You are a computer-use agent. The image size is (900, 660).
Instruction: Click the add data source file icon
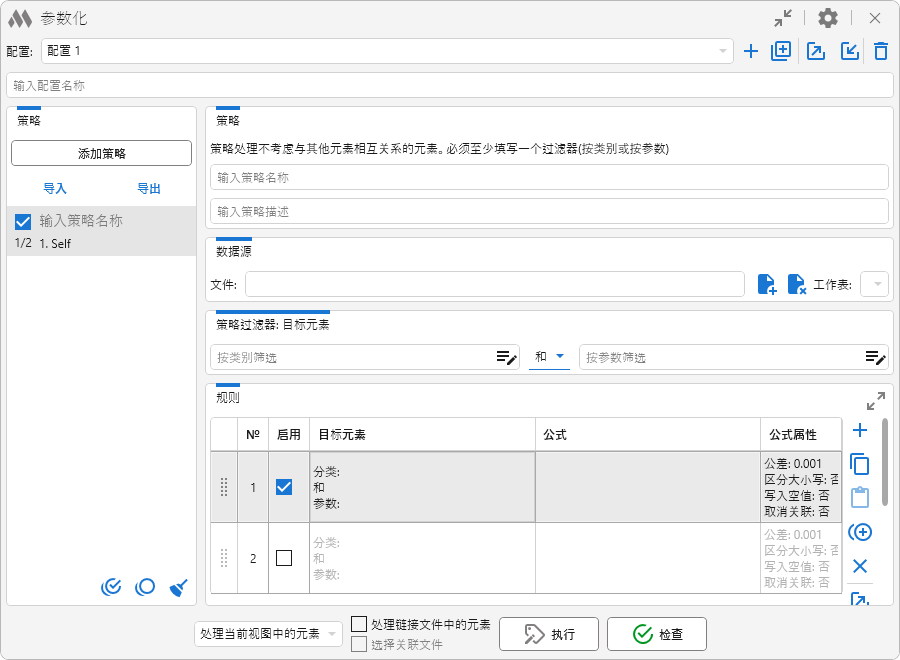[x=767, y=285]
